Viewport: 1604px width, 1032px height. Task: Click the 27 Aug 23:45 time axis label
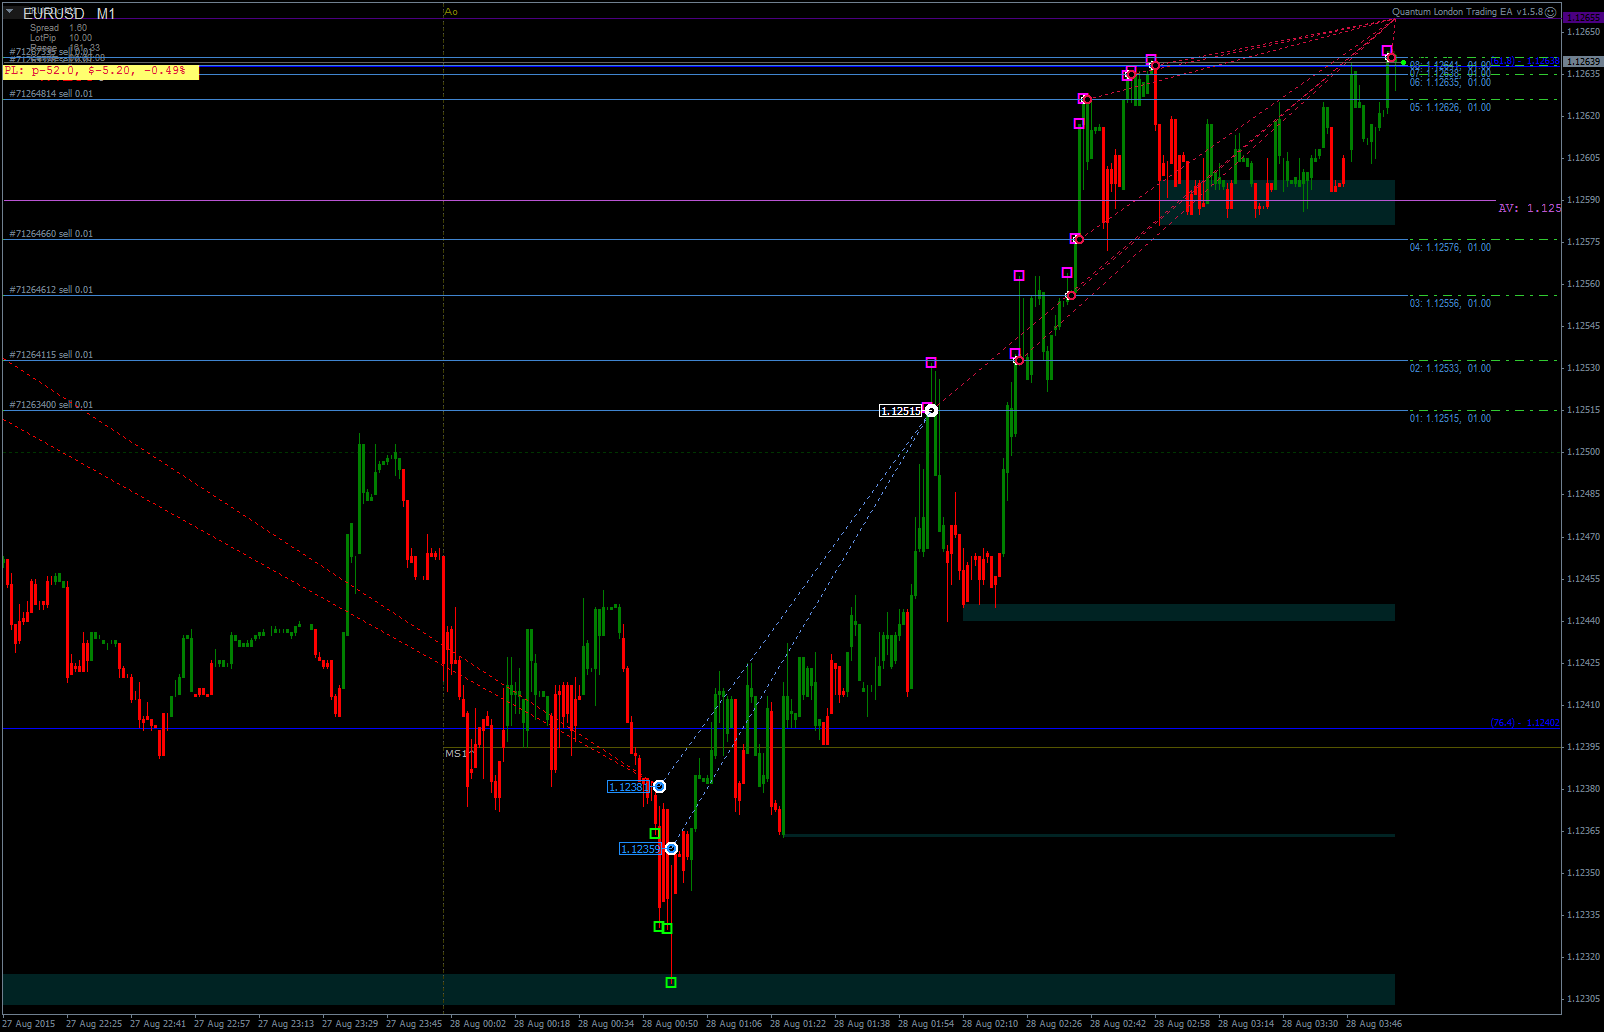[x=414, y=1023]
